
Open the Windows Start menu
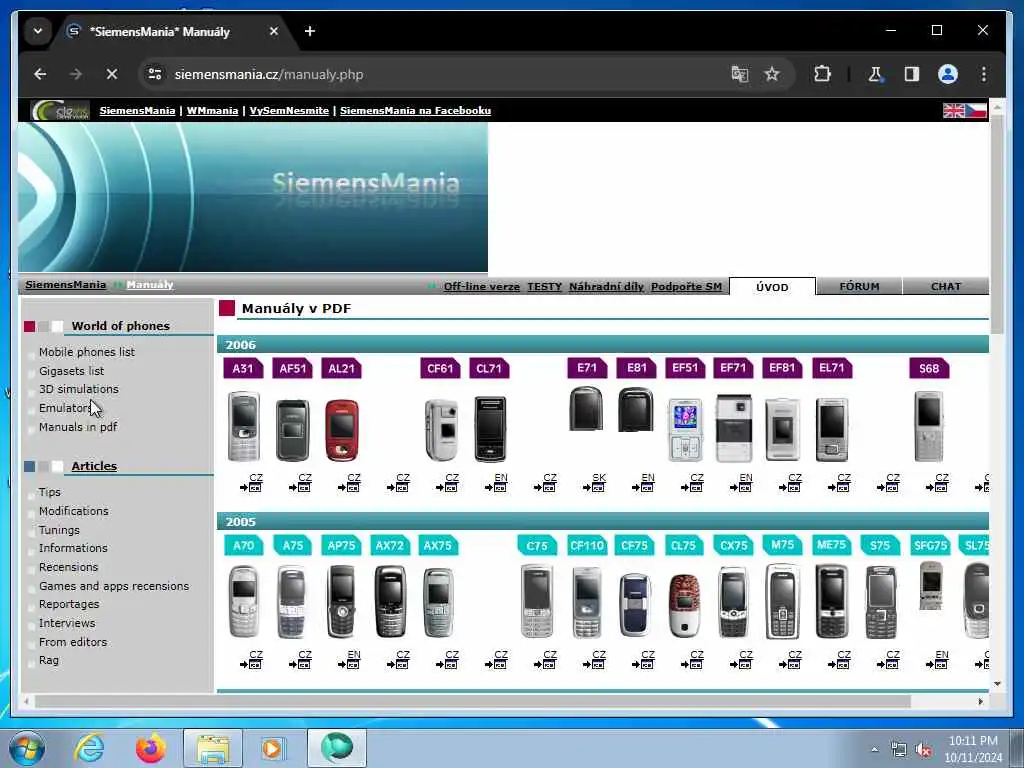pyautogui.click(x=26, y=748)
